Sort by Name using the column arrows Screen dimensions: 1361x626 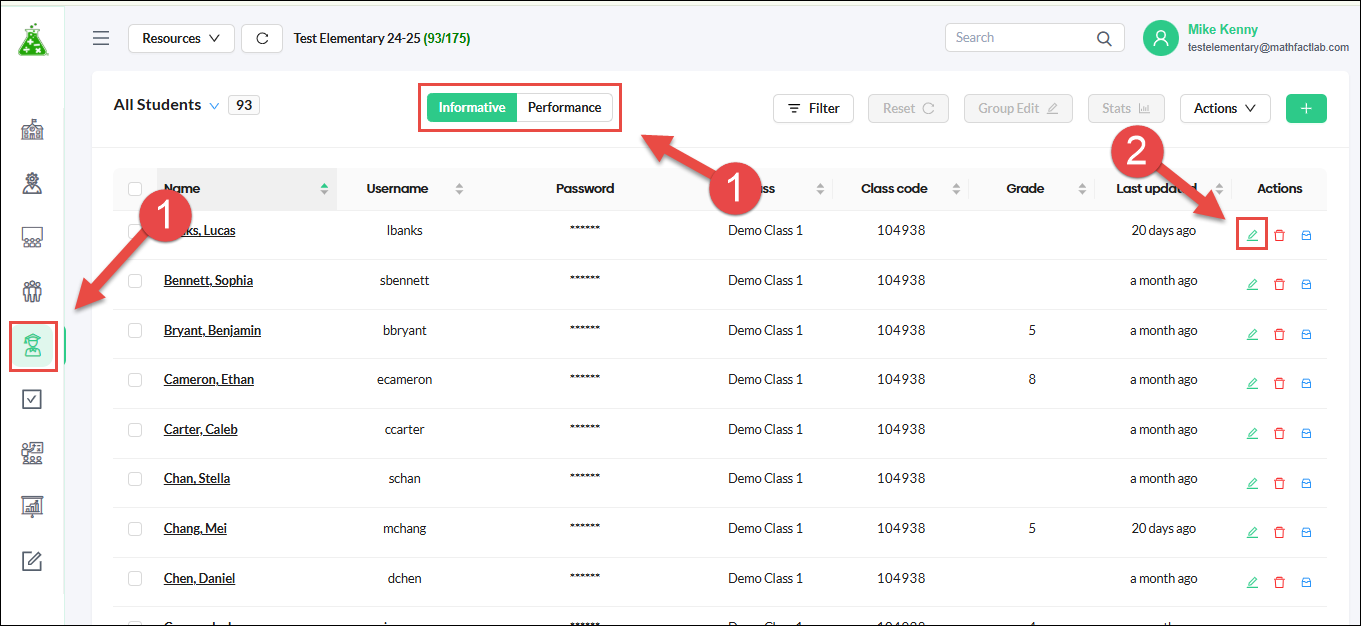pos(324,188)
